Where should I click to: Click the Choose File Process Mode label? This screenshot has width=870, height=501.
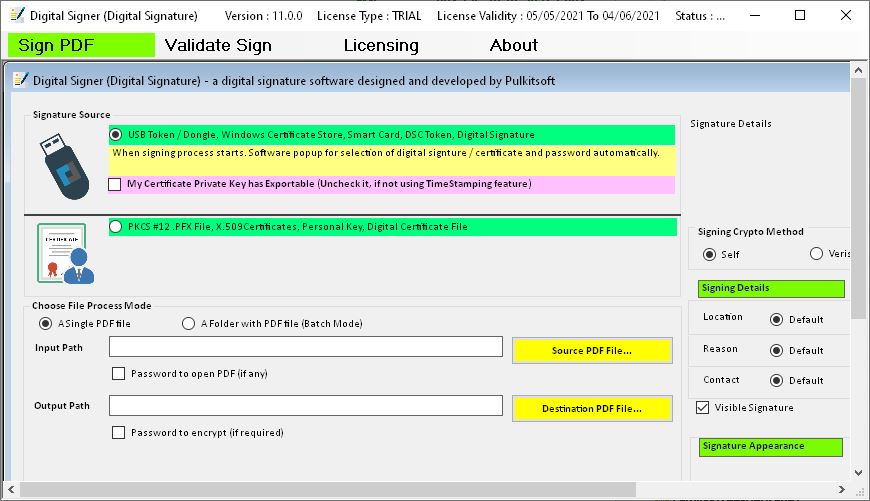coord(92,306)
